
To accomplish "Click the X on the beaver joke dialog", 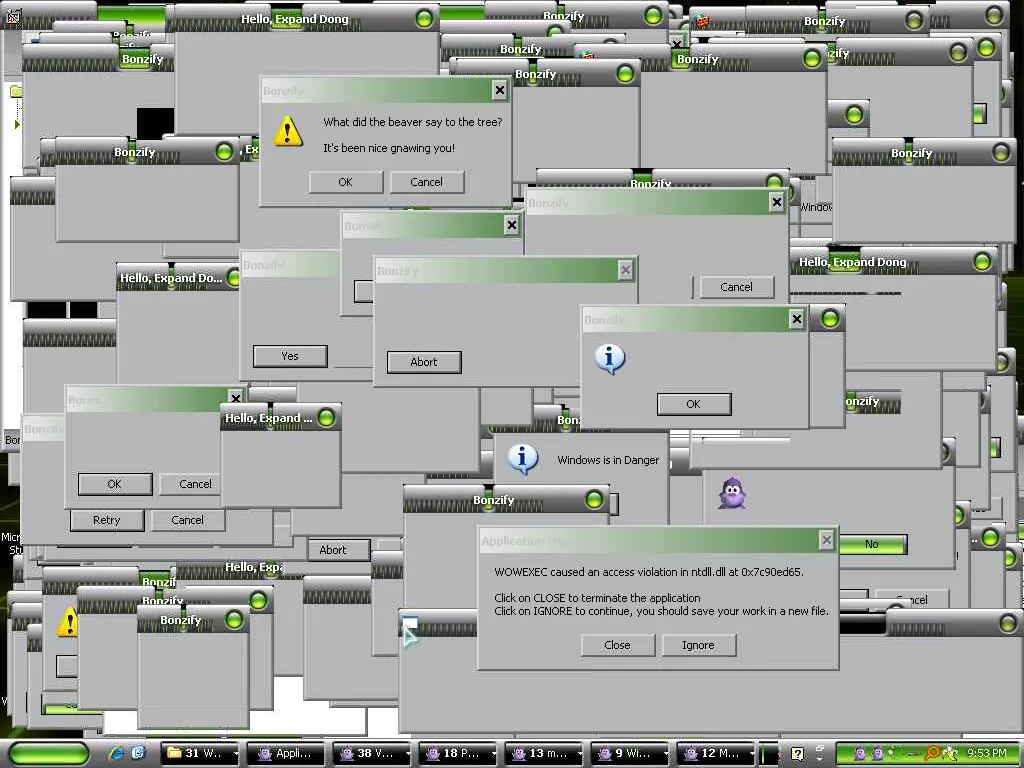I will point(500,90).
